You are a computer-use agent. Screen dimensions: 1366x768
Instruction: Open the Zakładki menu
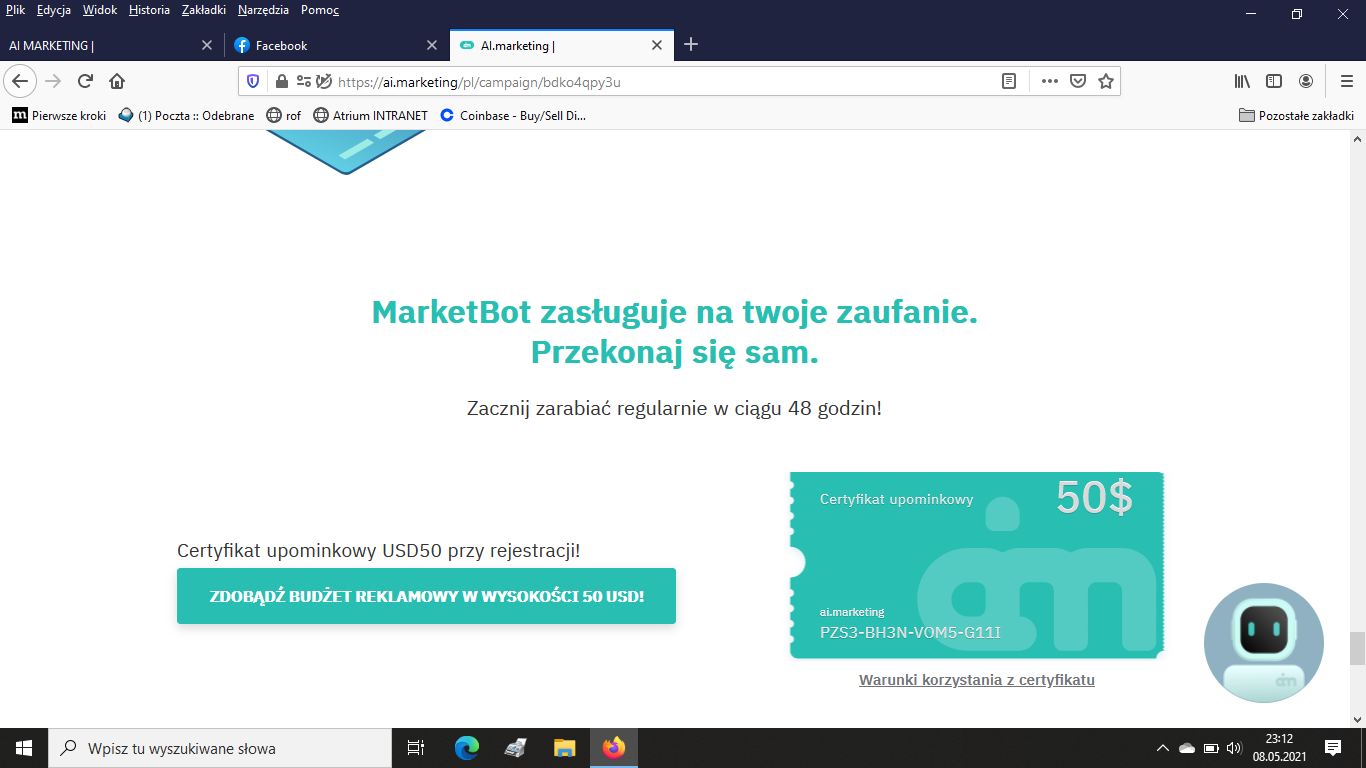(x=204, y=10)
